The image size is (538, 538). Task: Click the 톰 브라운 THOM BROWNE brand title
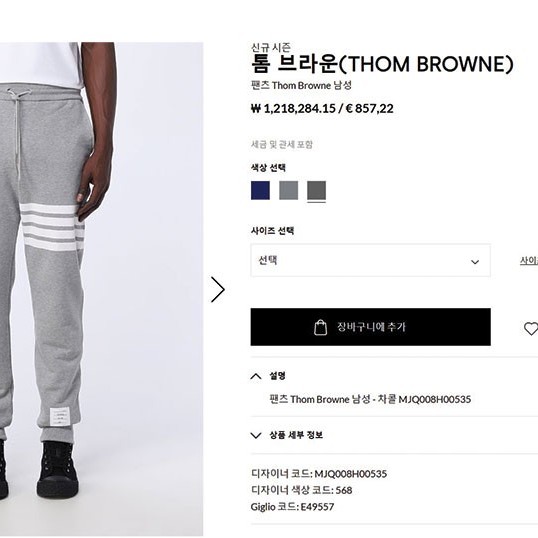pyautogui.click(x=382, y=64)
